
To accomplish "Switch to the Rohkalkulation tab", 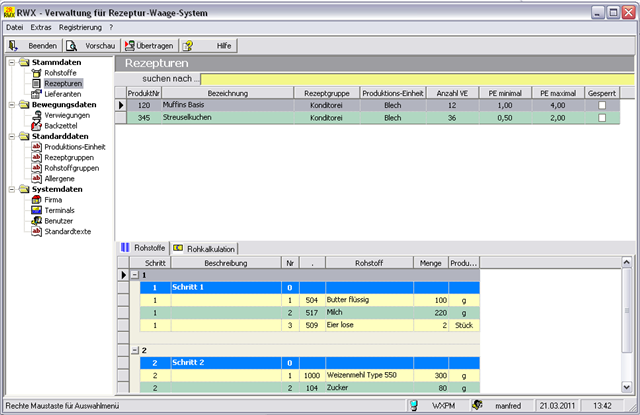I will [x=208, y=247].
